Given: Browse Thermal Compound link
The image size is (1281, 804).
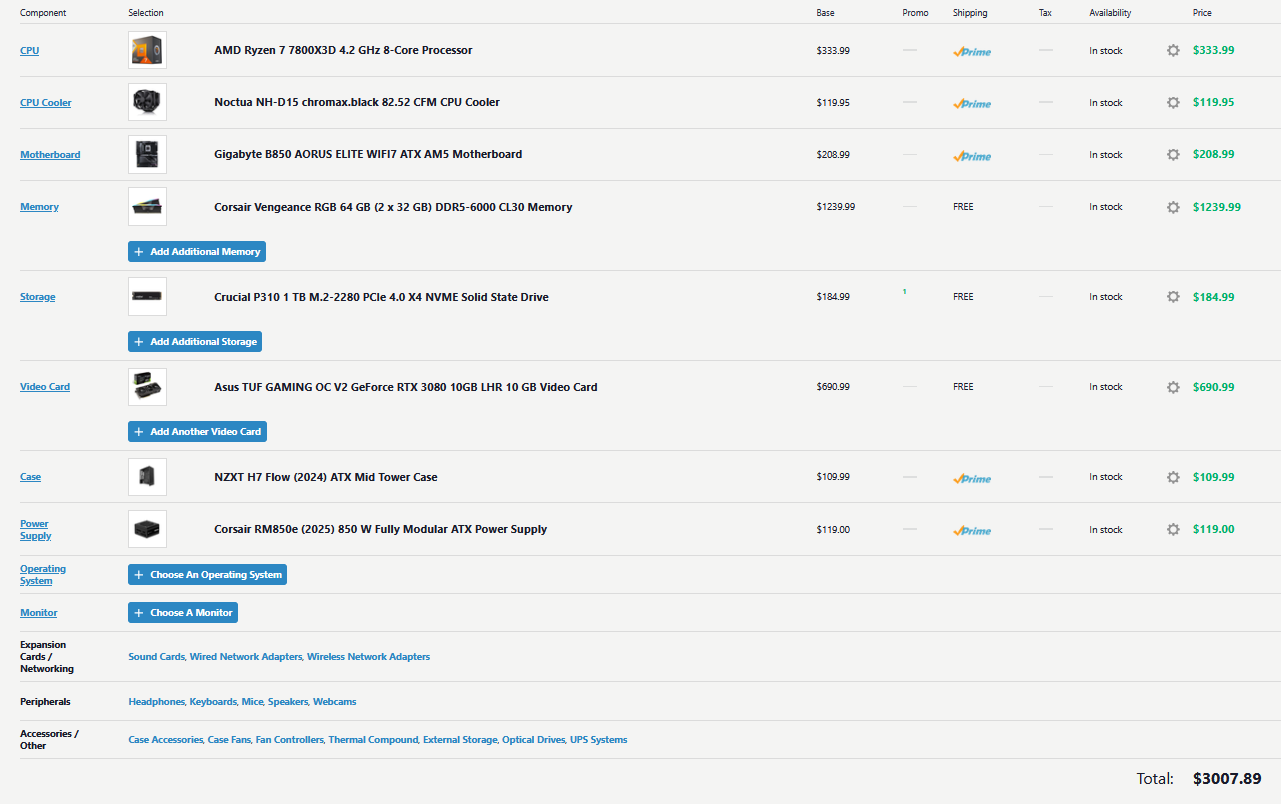Looking at the screenshot, I should [373, 740].
